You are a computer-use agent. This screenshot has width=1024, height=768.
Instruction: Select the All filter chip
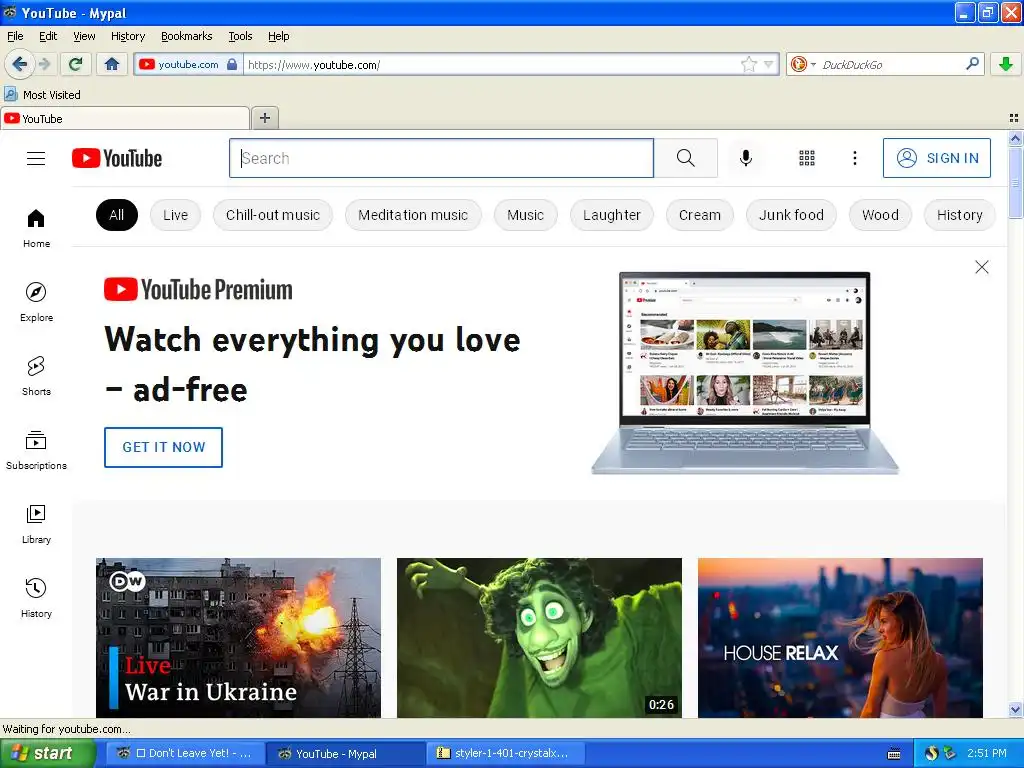coord(117,215)
